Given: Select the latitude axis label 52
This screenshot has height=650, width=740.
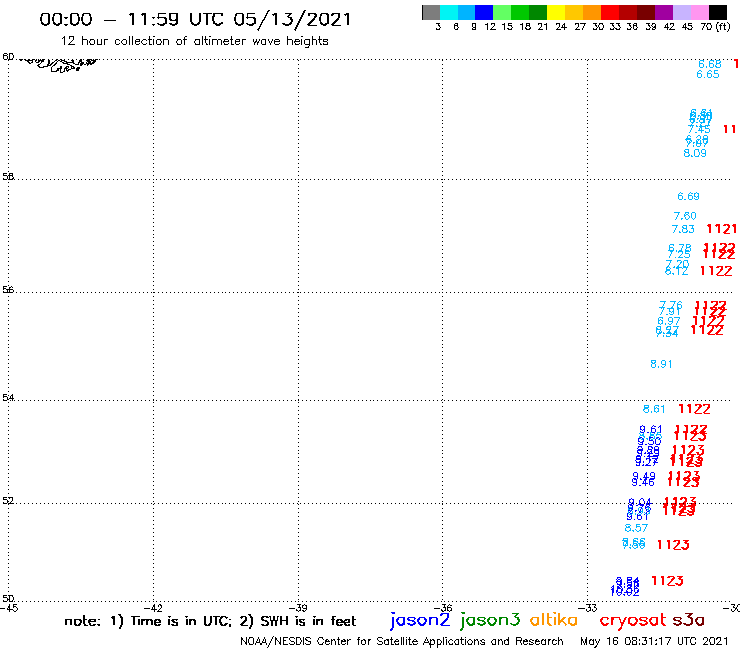Looking at the screenshot, I should [8, 501].
